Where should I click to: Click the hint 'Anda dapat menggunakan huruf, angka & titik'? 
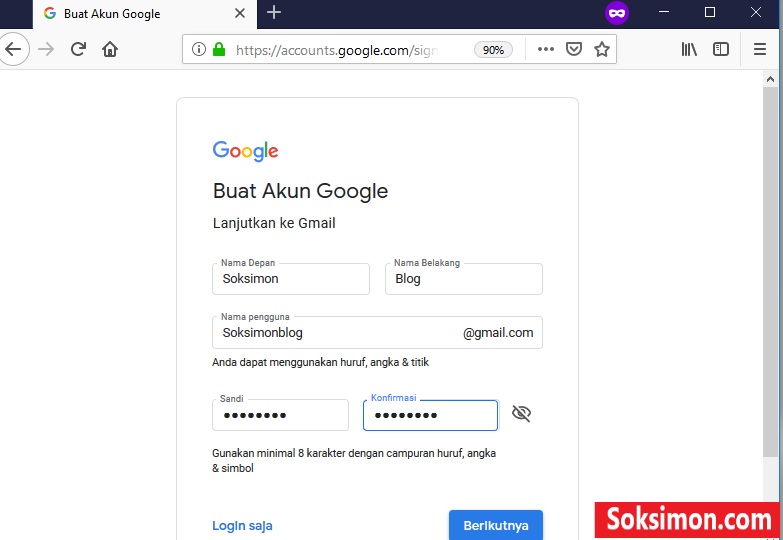(321, 362)
